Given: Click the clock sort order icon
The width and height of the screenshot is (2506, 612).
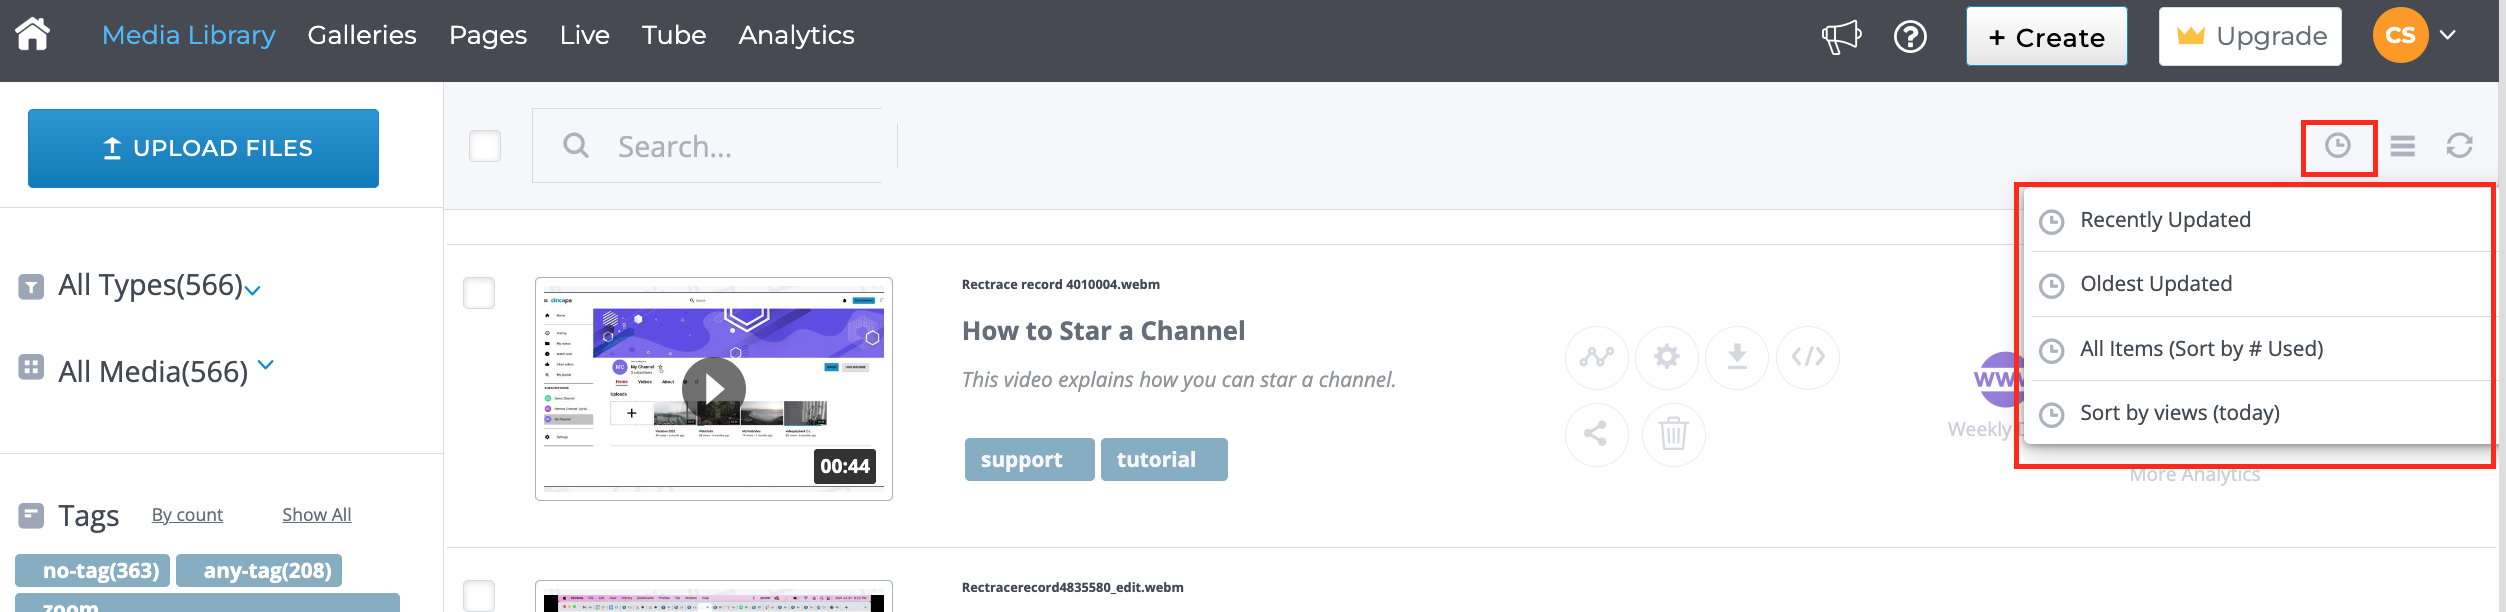Looking at the screenshot, I should [x=2337, y=146].
